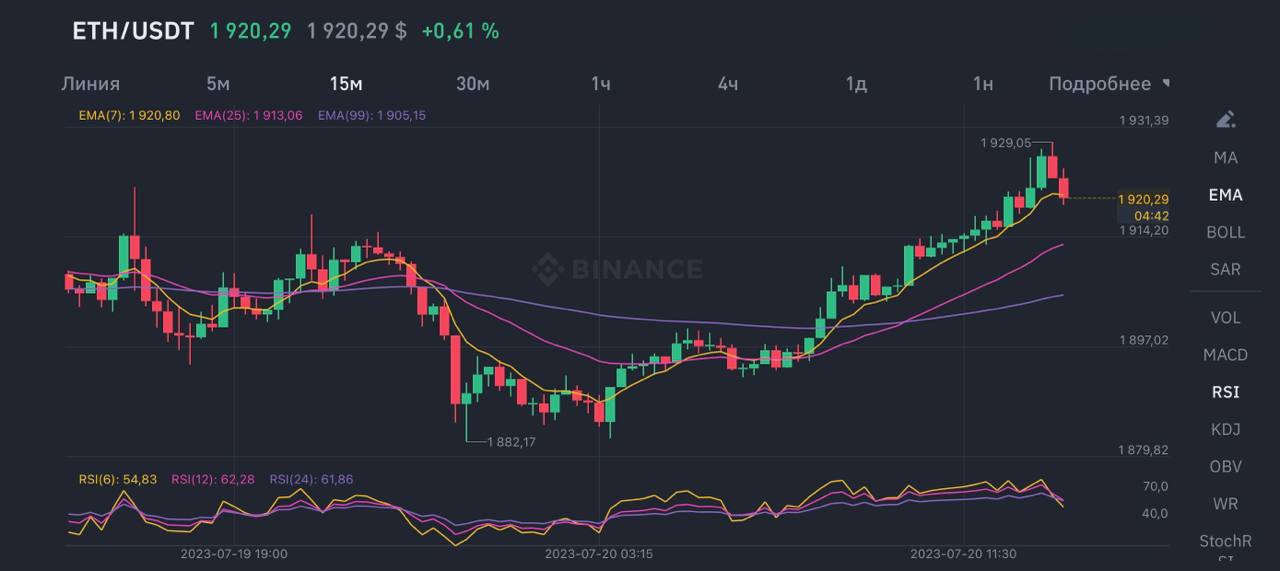Toggle the KDJ sub-indicator
The height and width of the screenshot is (571, 1280).
tap(1225, 429)
